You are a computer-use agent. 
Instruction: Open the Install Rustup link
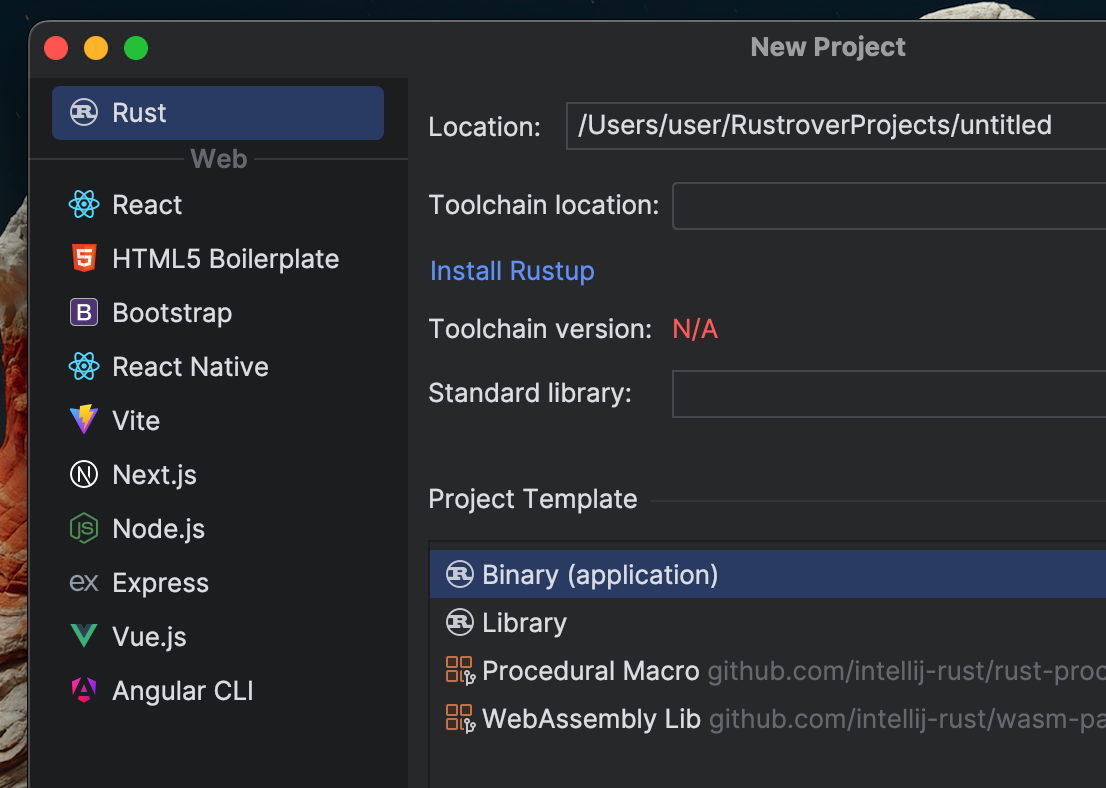(512, 271)
